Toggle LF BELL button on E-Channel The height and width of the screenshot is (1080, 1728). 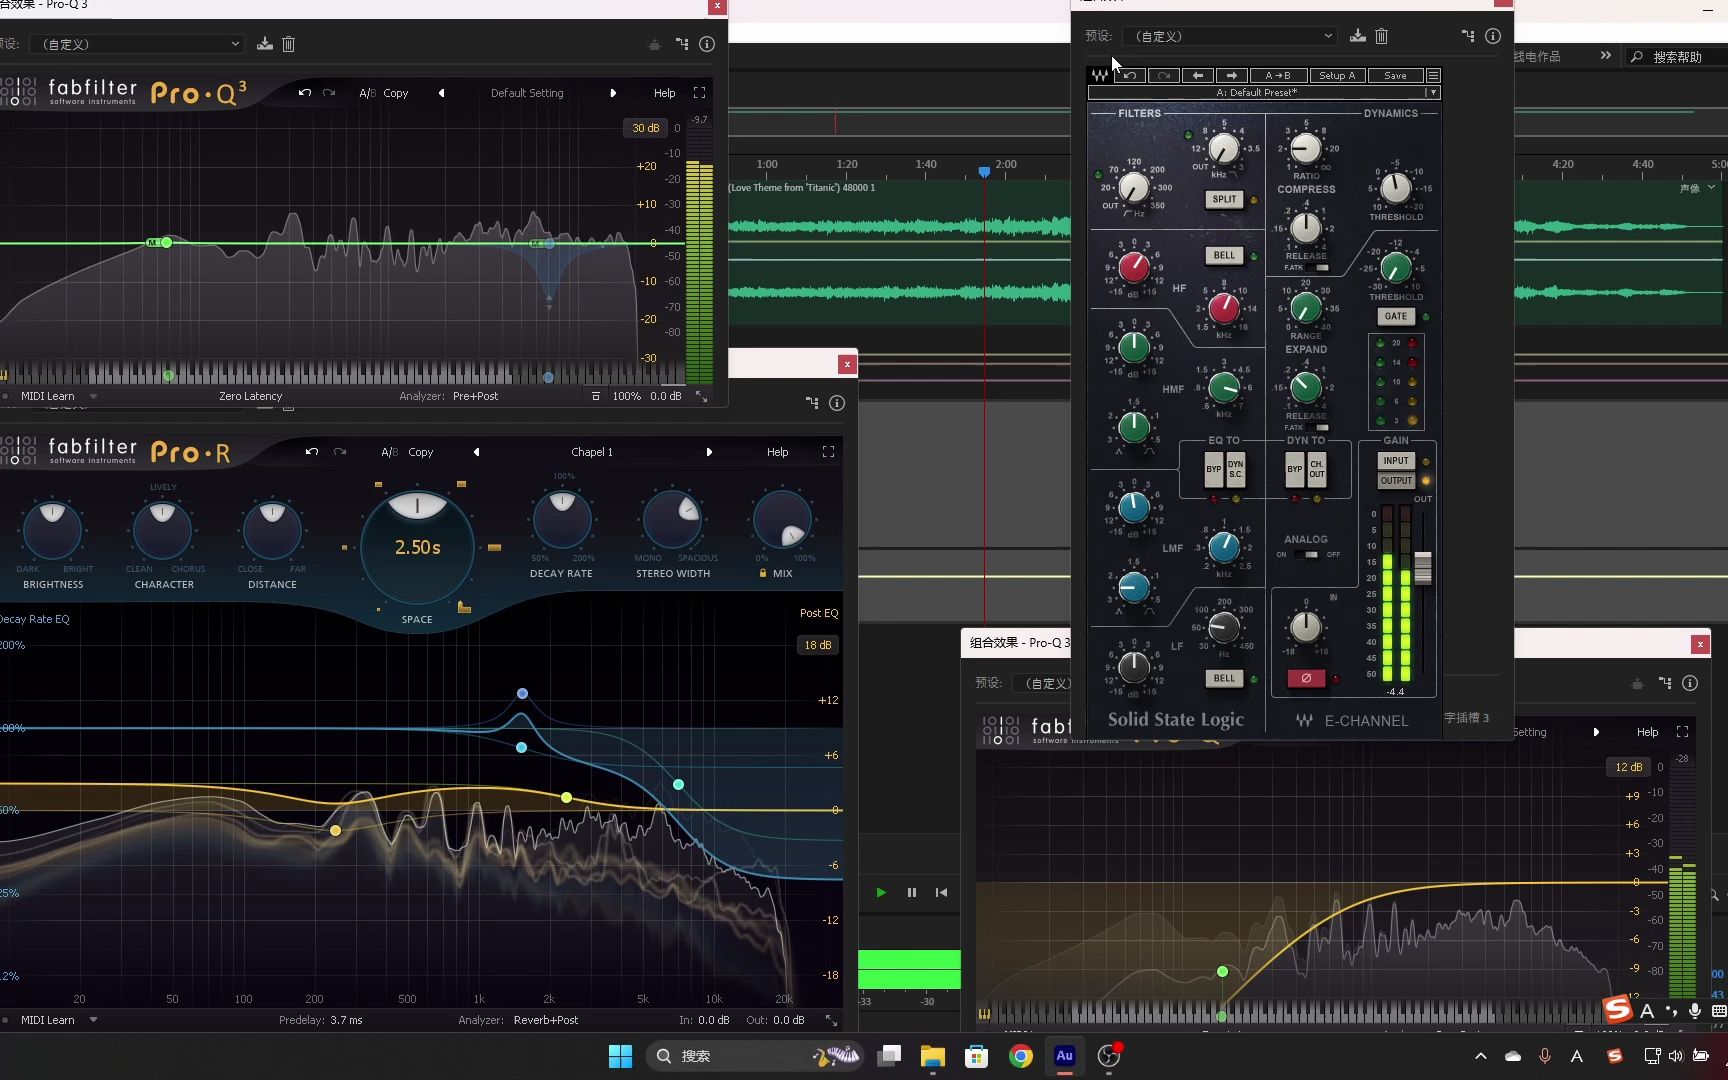point(1224,678)
